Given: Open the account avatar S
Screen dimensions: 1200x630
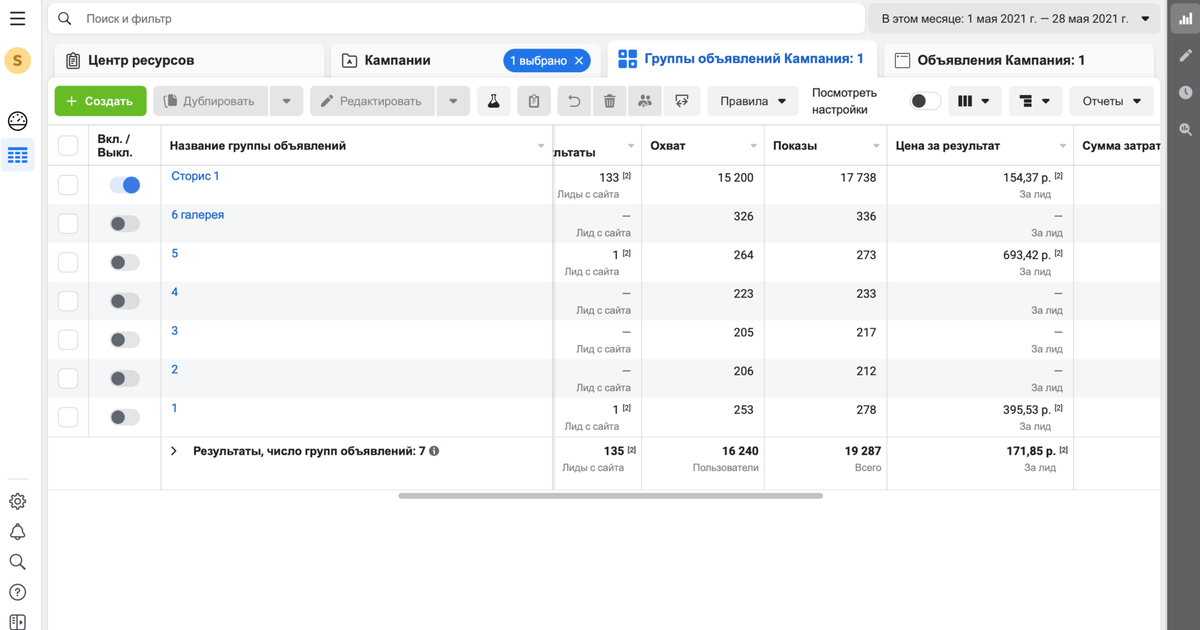Looking at the screenshot, I should (x=17, y=61).
